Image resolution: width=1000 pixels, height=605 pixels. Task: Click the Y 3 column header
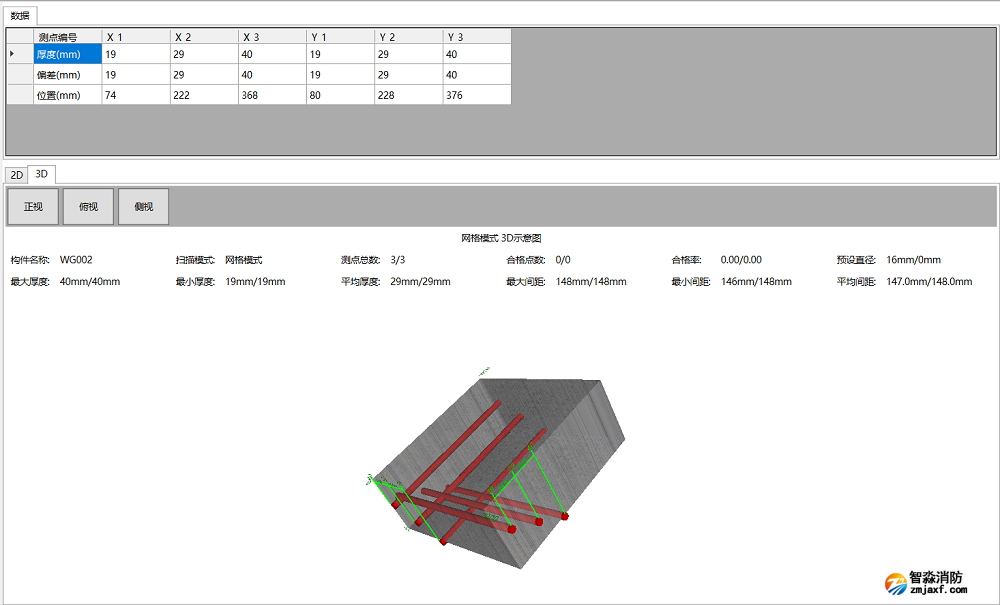[476, 36]
